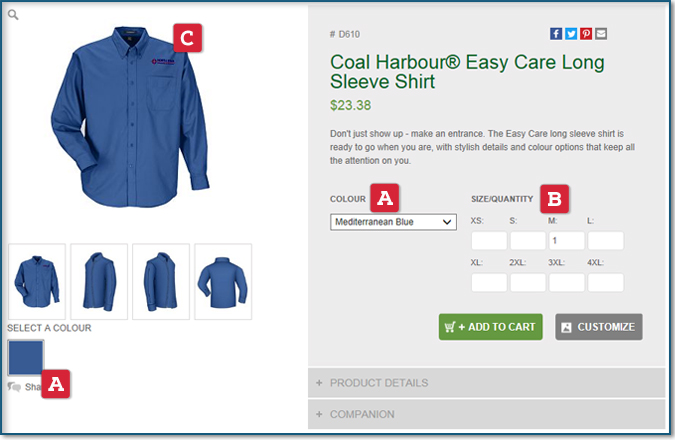Share product via email icon
Image resolution: width=675 pixels, height=440 pixels.
click(601, 34)
